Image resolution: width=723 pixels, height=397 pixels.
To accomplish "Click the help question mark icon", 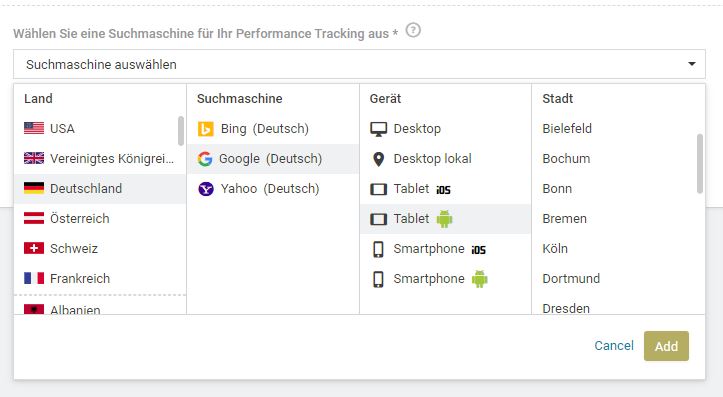I will point(413,30).
